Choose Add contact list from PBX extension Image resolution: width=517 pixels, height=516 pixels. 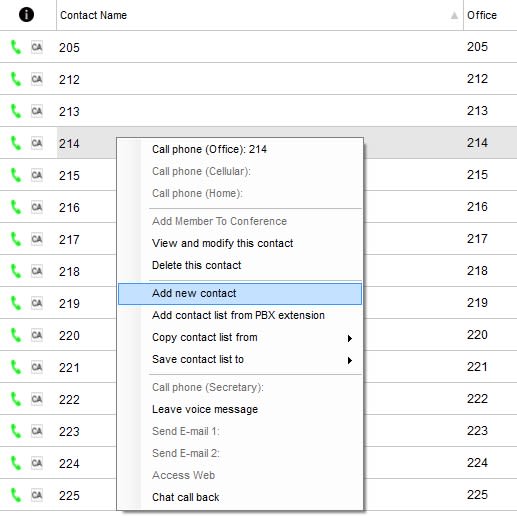[x=240, y=315]
